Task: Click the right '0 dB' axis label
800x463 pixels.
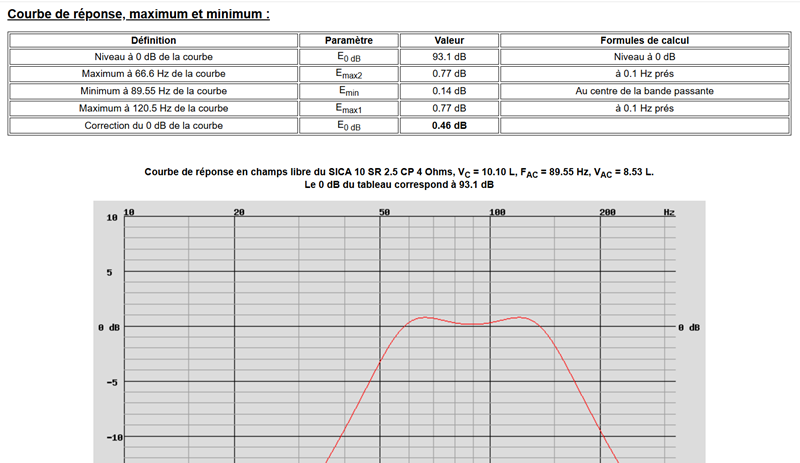Action: pyautogui.click(x=689, y=327)
